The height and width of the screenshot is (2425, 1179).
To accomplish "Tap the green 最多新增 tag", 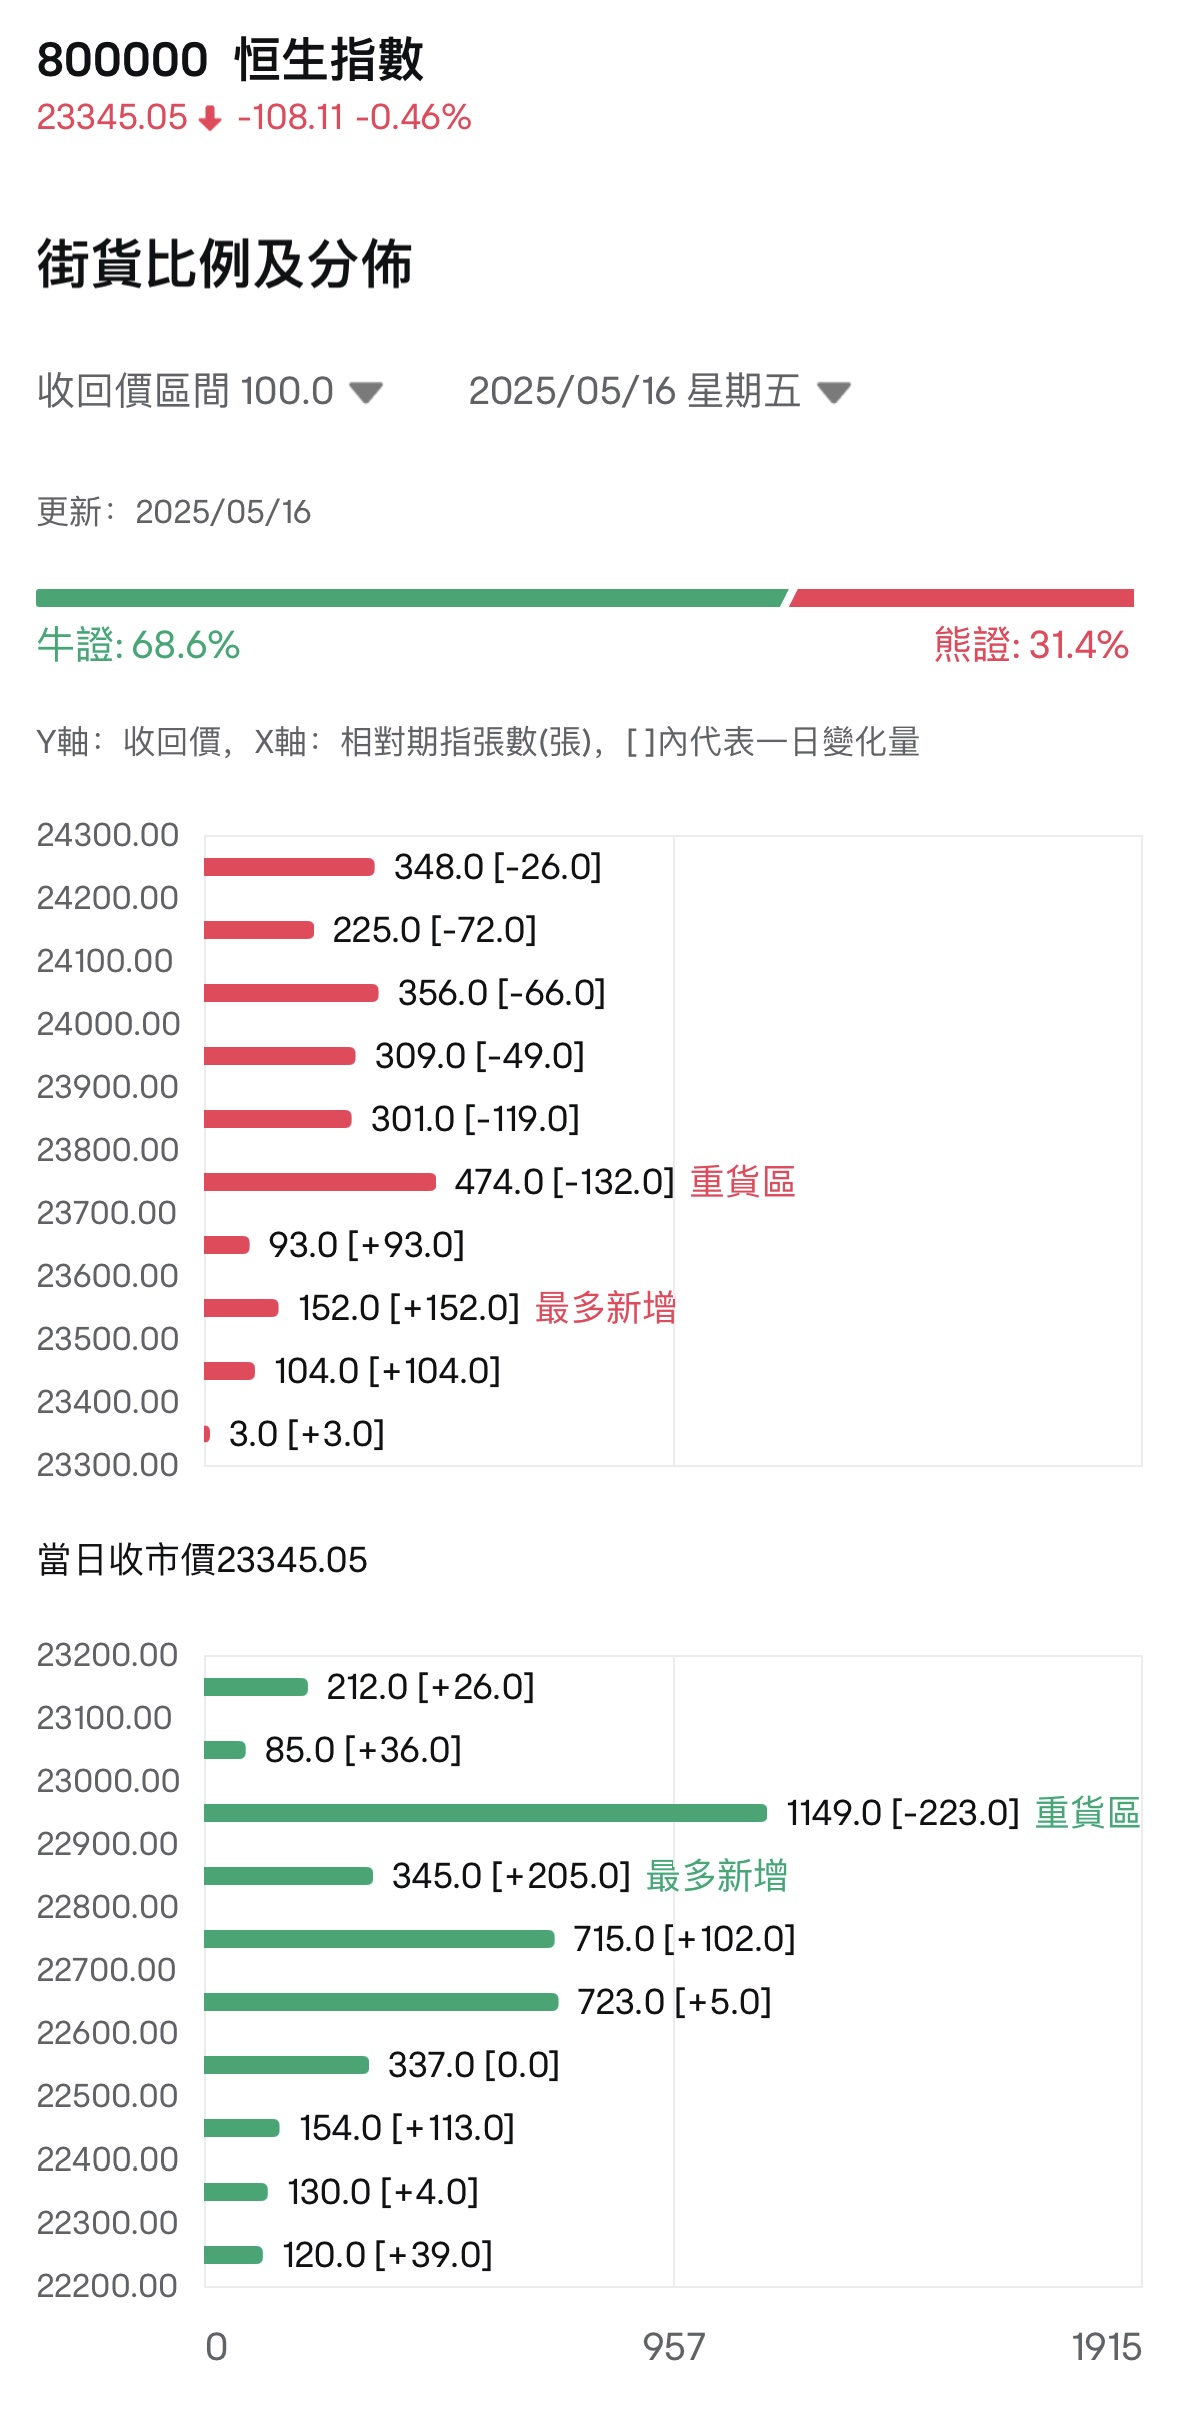I will 716,1876.
